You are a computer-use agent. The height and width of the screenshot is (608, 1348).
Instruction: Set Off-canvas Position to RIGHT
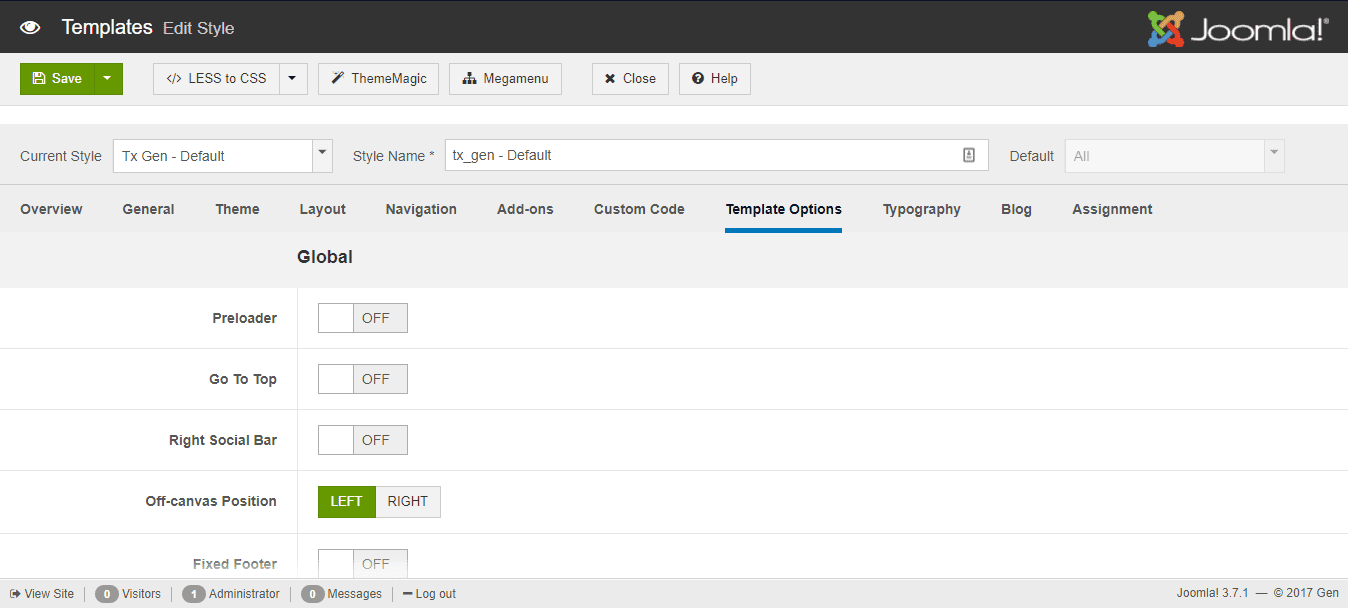(x=407, y=502)
